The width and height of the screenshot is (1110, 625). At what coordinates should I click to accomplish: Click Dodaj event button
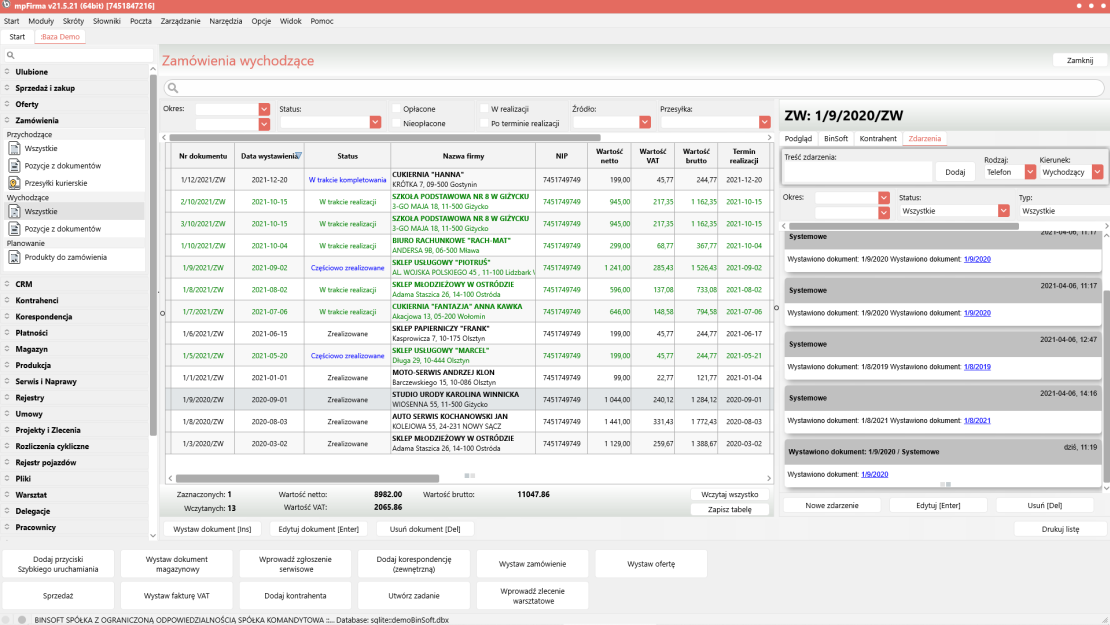tap(954, 172)
